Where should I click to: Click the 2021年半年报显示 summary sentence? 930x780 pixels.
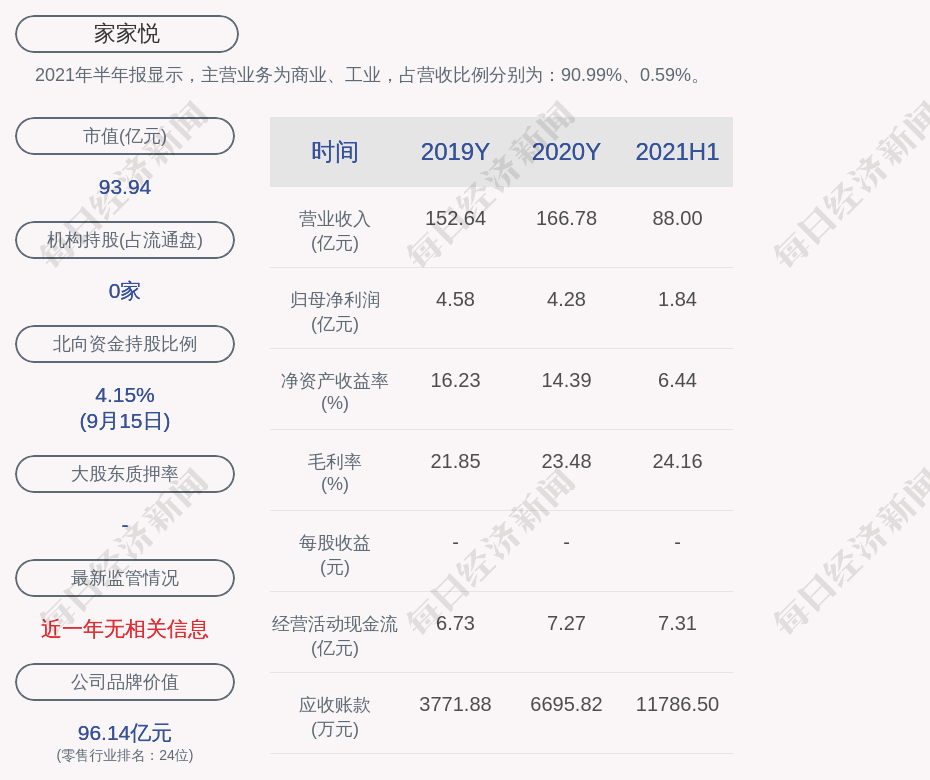(369, 75)
